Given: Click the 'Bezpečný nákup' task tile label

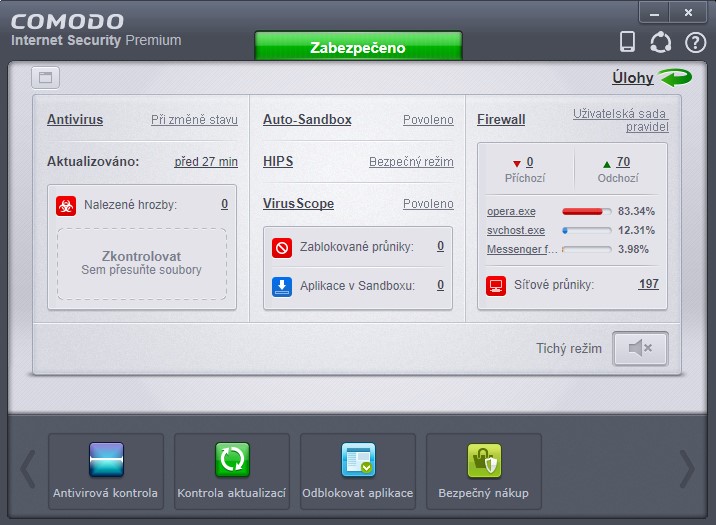Looking at the screenshot, I should point(484,493).
